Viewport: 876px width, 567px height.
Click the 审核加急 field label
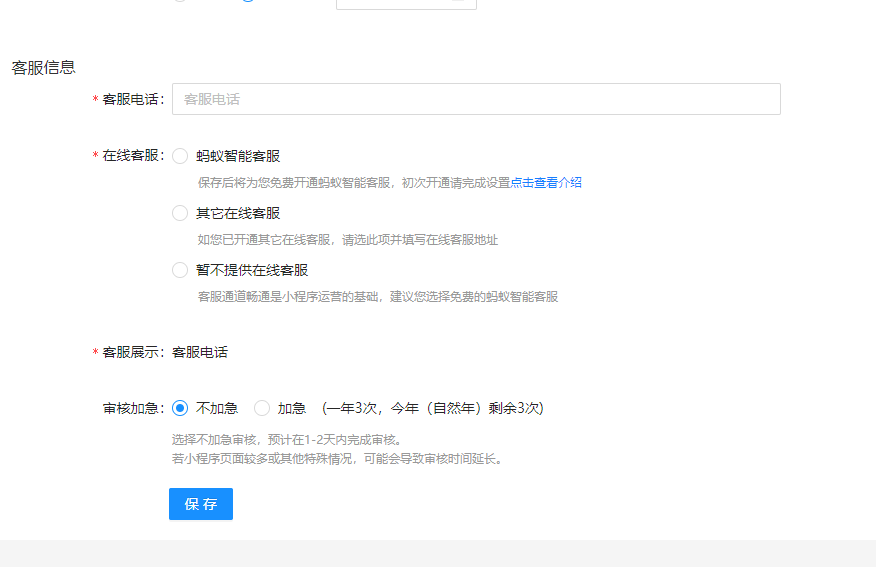132,408
